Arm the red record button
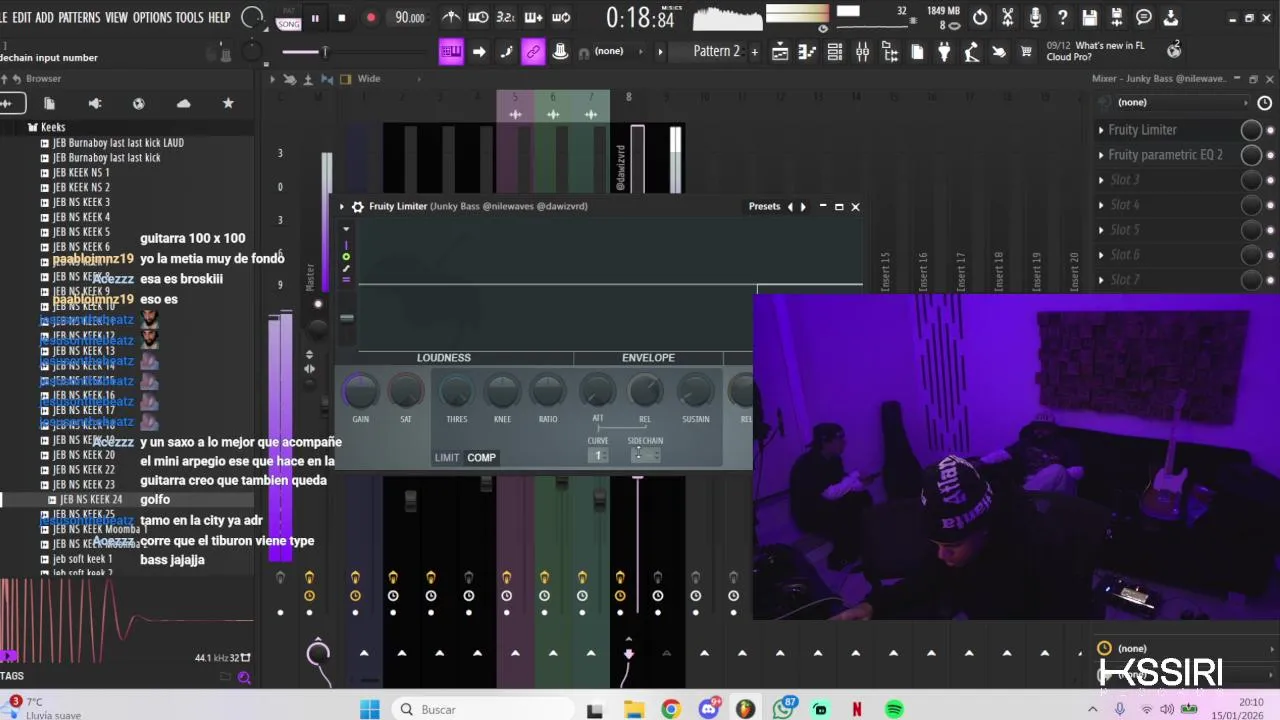This screenshot has height=720, width=1280. [x=371, y=17]
